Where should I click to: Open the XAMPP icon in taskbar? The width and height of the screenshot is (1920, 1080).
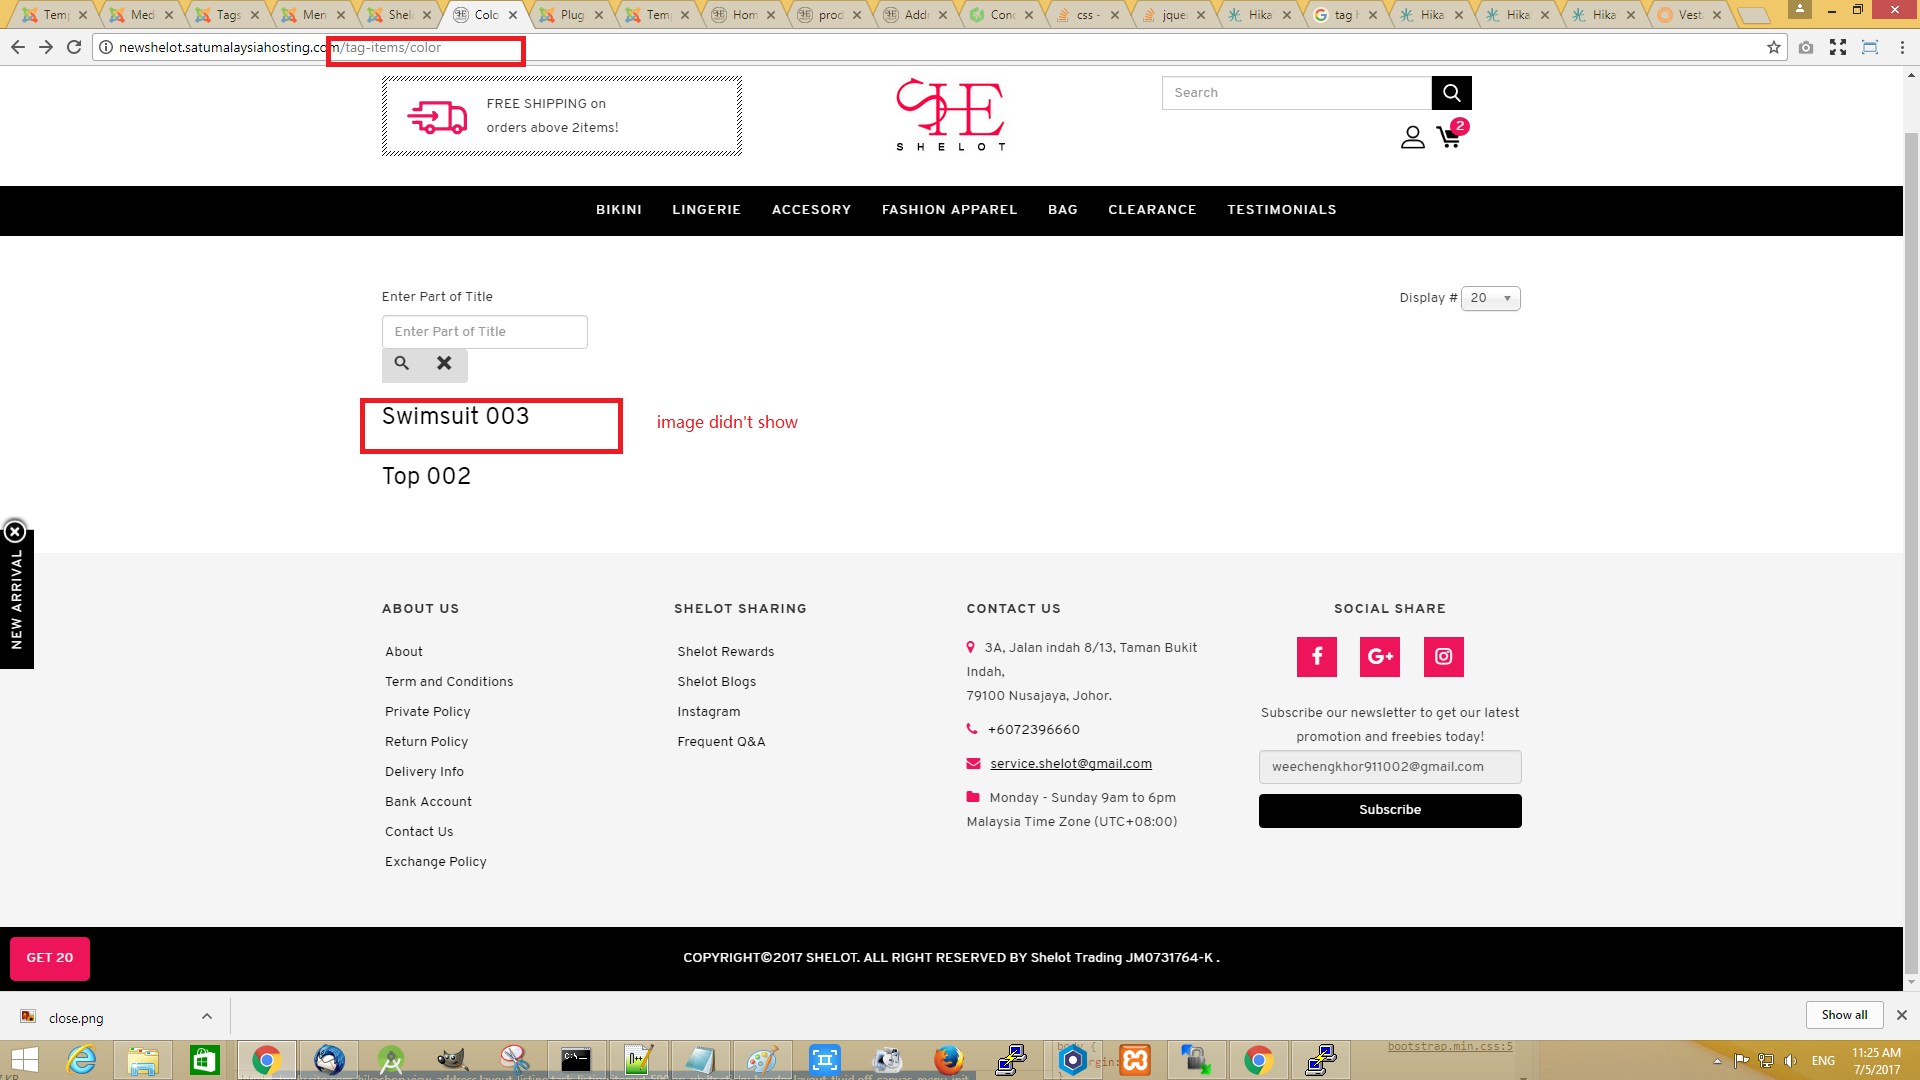pos(1135,1060)
